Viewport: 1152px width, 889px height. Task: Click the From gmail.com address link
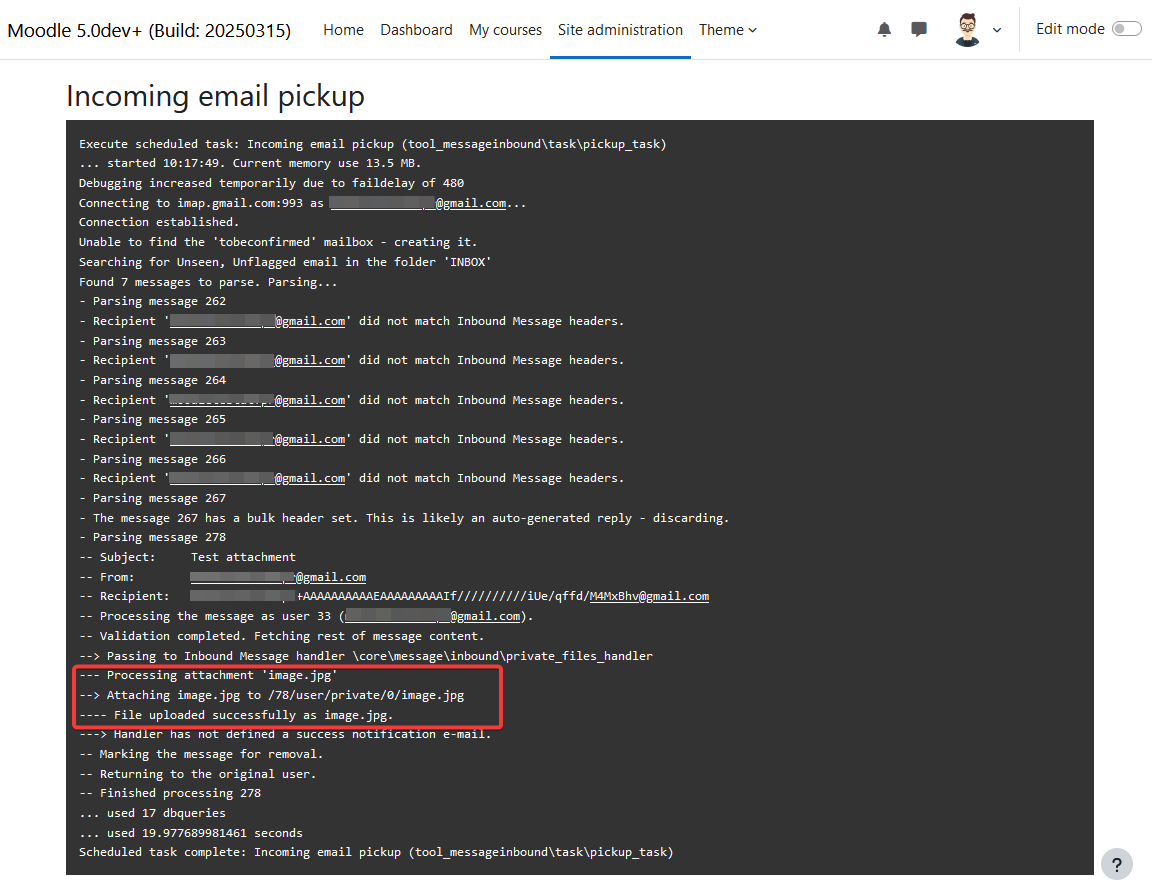coord(278,577)
